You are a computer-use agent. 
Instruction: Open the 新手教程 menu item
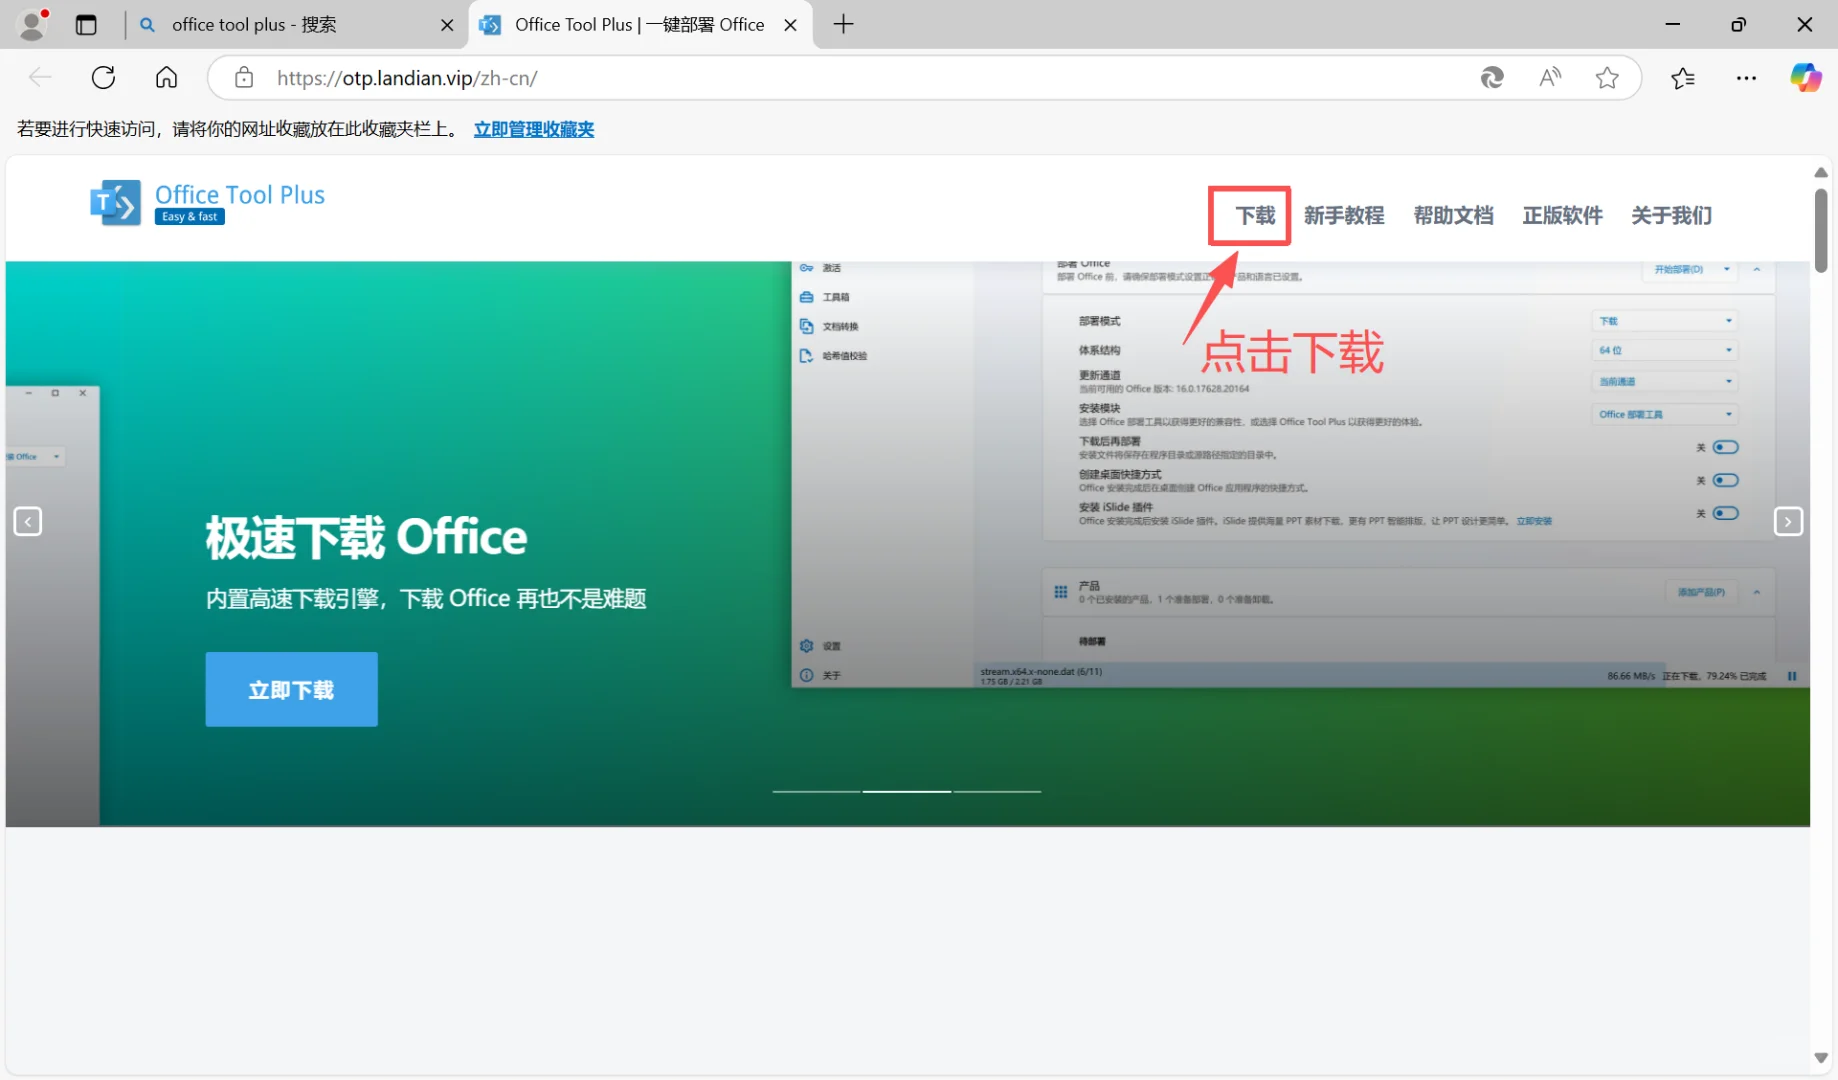1344,215
